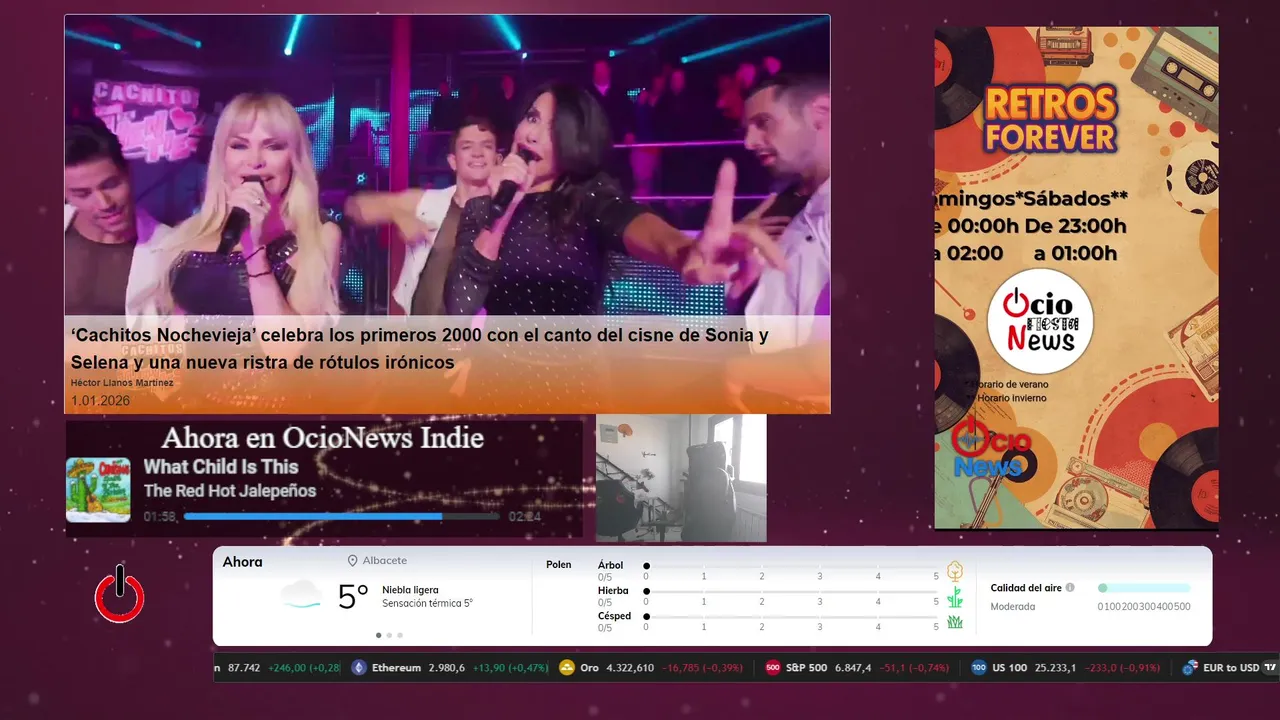This screenshot has height=720, width=1280.
Task: Click the What Child Is This album cover
Action: click(x=98, y=490)
